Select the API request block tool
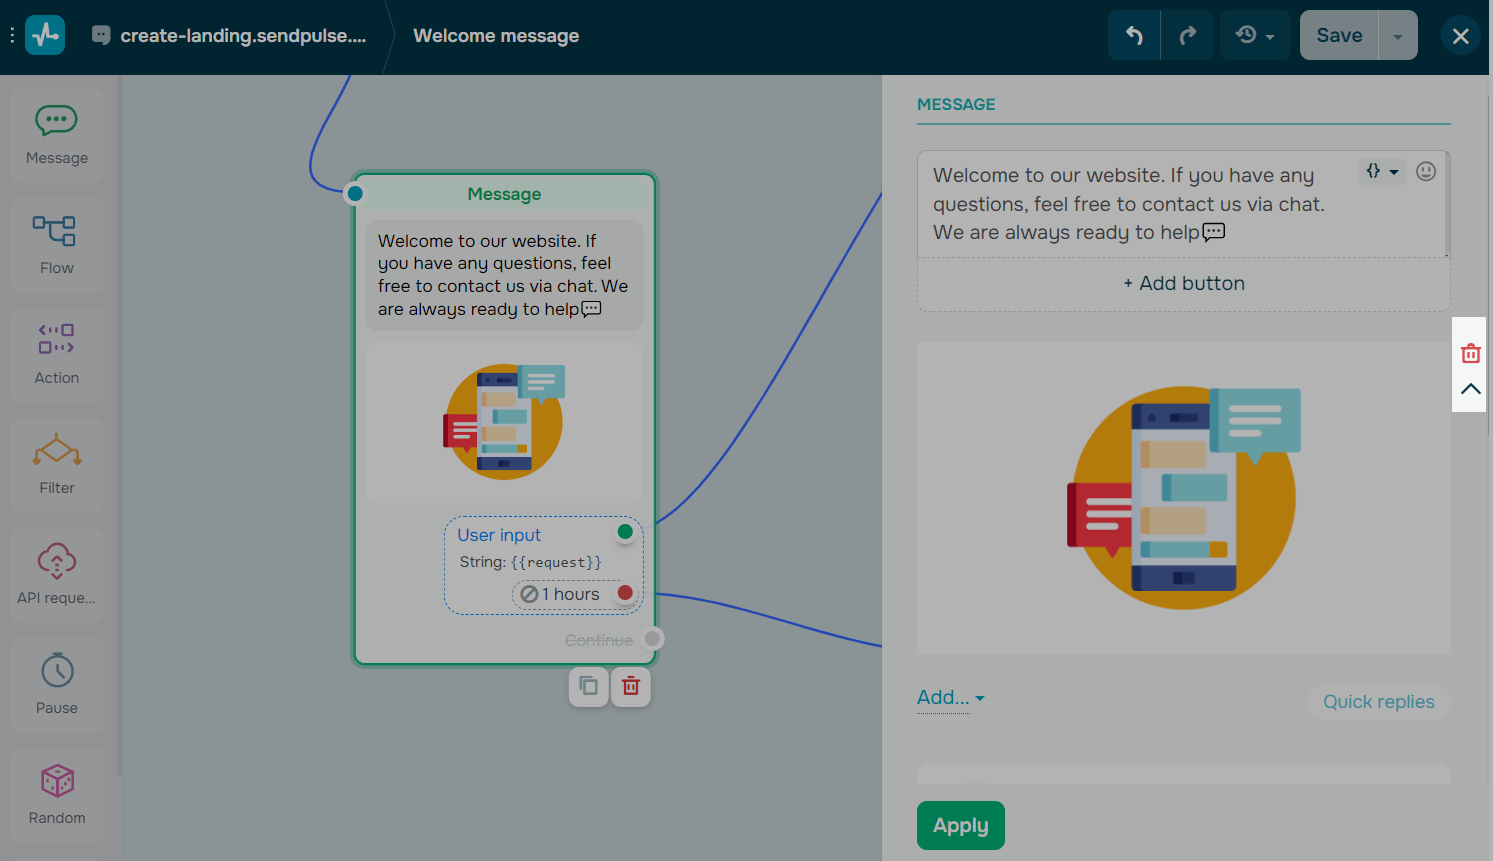 click(57, 575)
